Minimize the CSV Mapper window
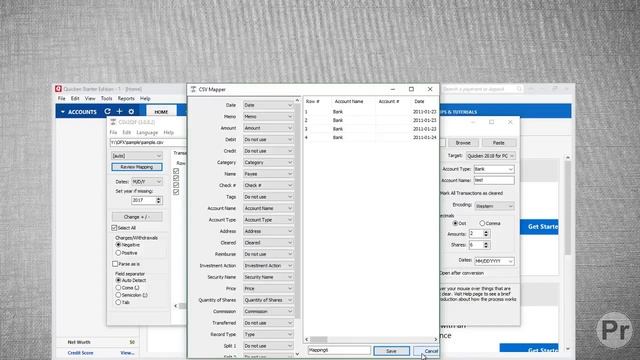This screenshot has width=640, height=360. point(393,89)
